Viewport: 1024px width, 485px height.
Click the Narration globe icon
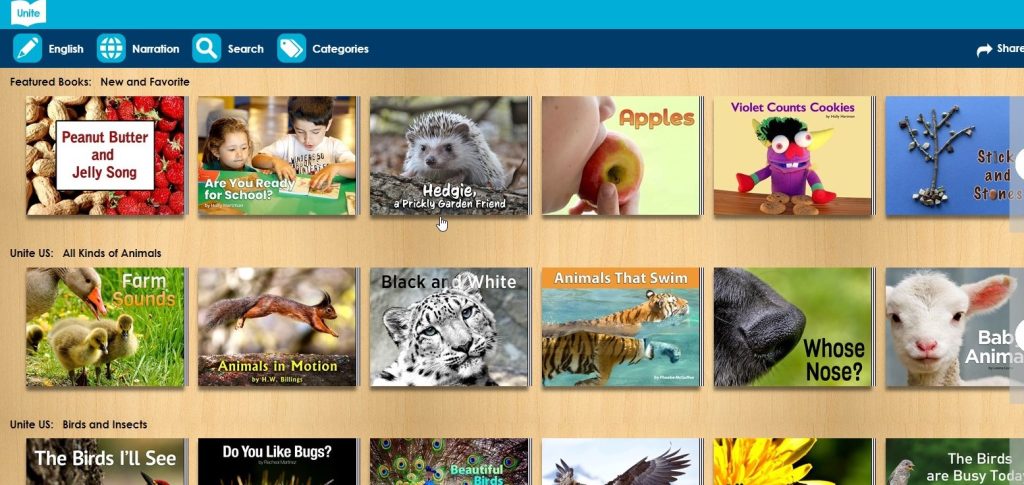click(111, 48)
